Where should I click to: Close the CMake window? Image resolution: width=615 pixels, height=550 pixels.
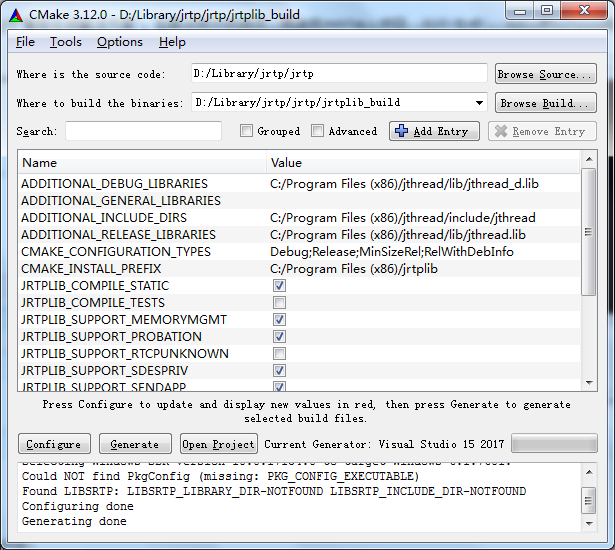[584, 11]
